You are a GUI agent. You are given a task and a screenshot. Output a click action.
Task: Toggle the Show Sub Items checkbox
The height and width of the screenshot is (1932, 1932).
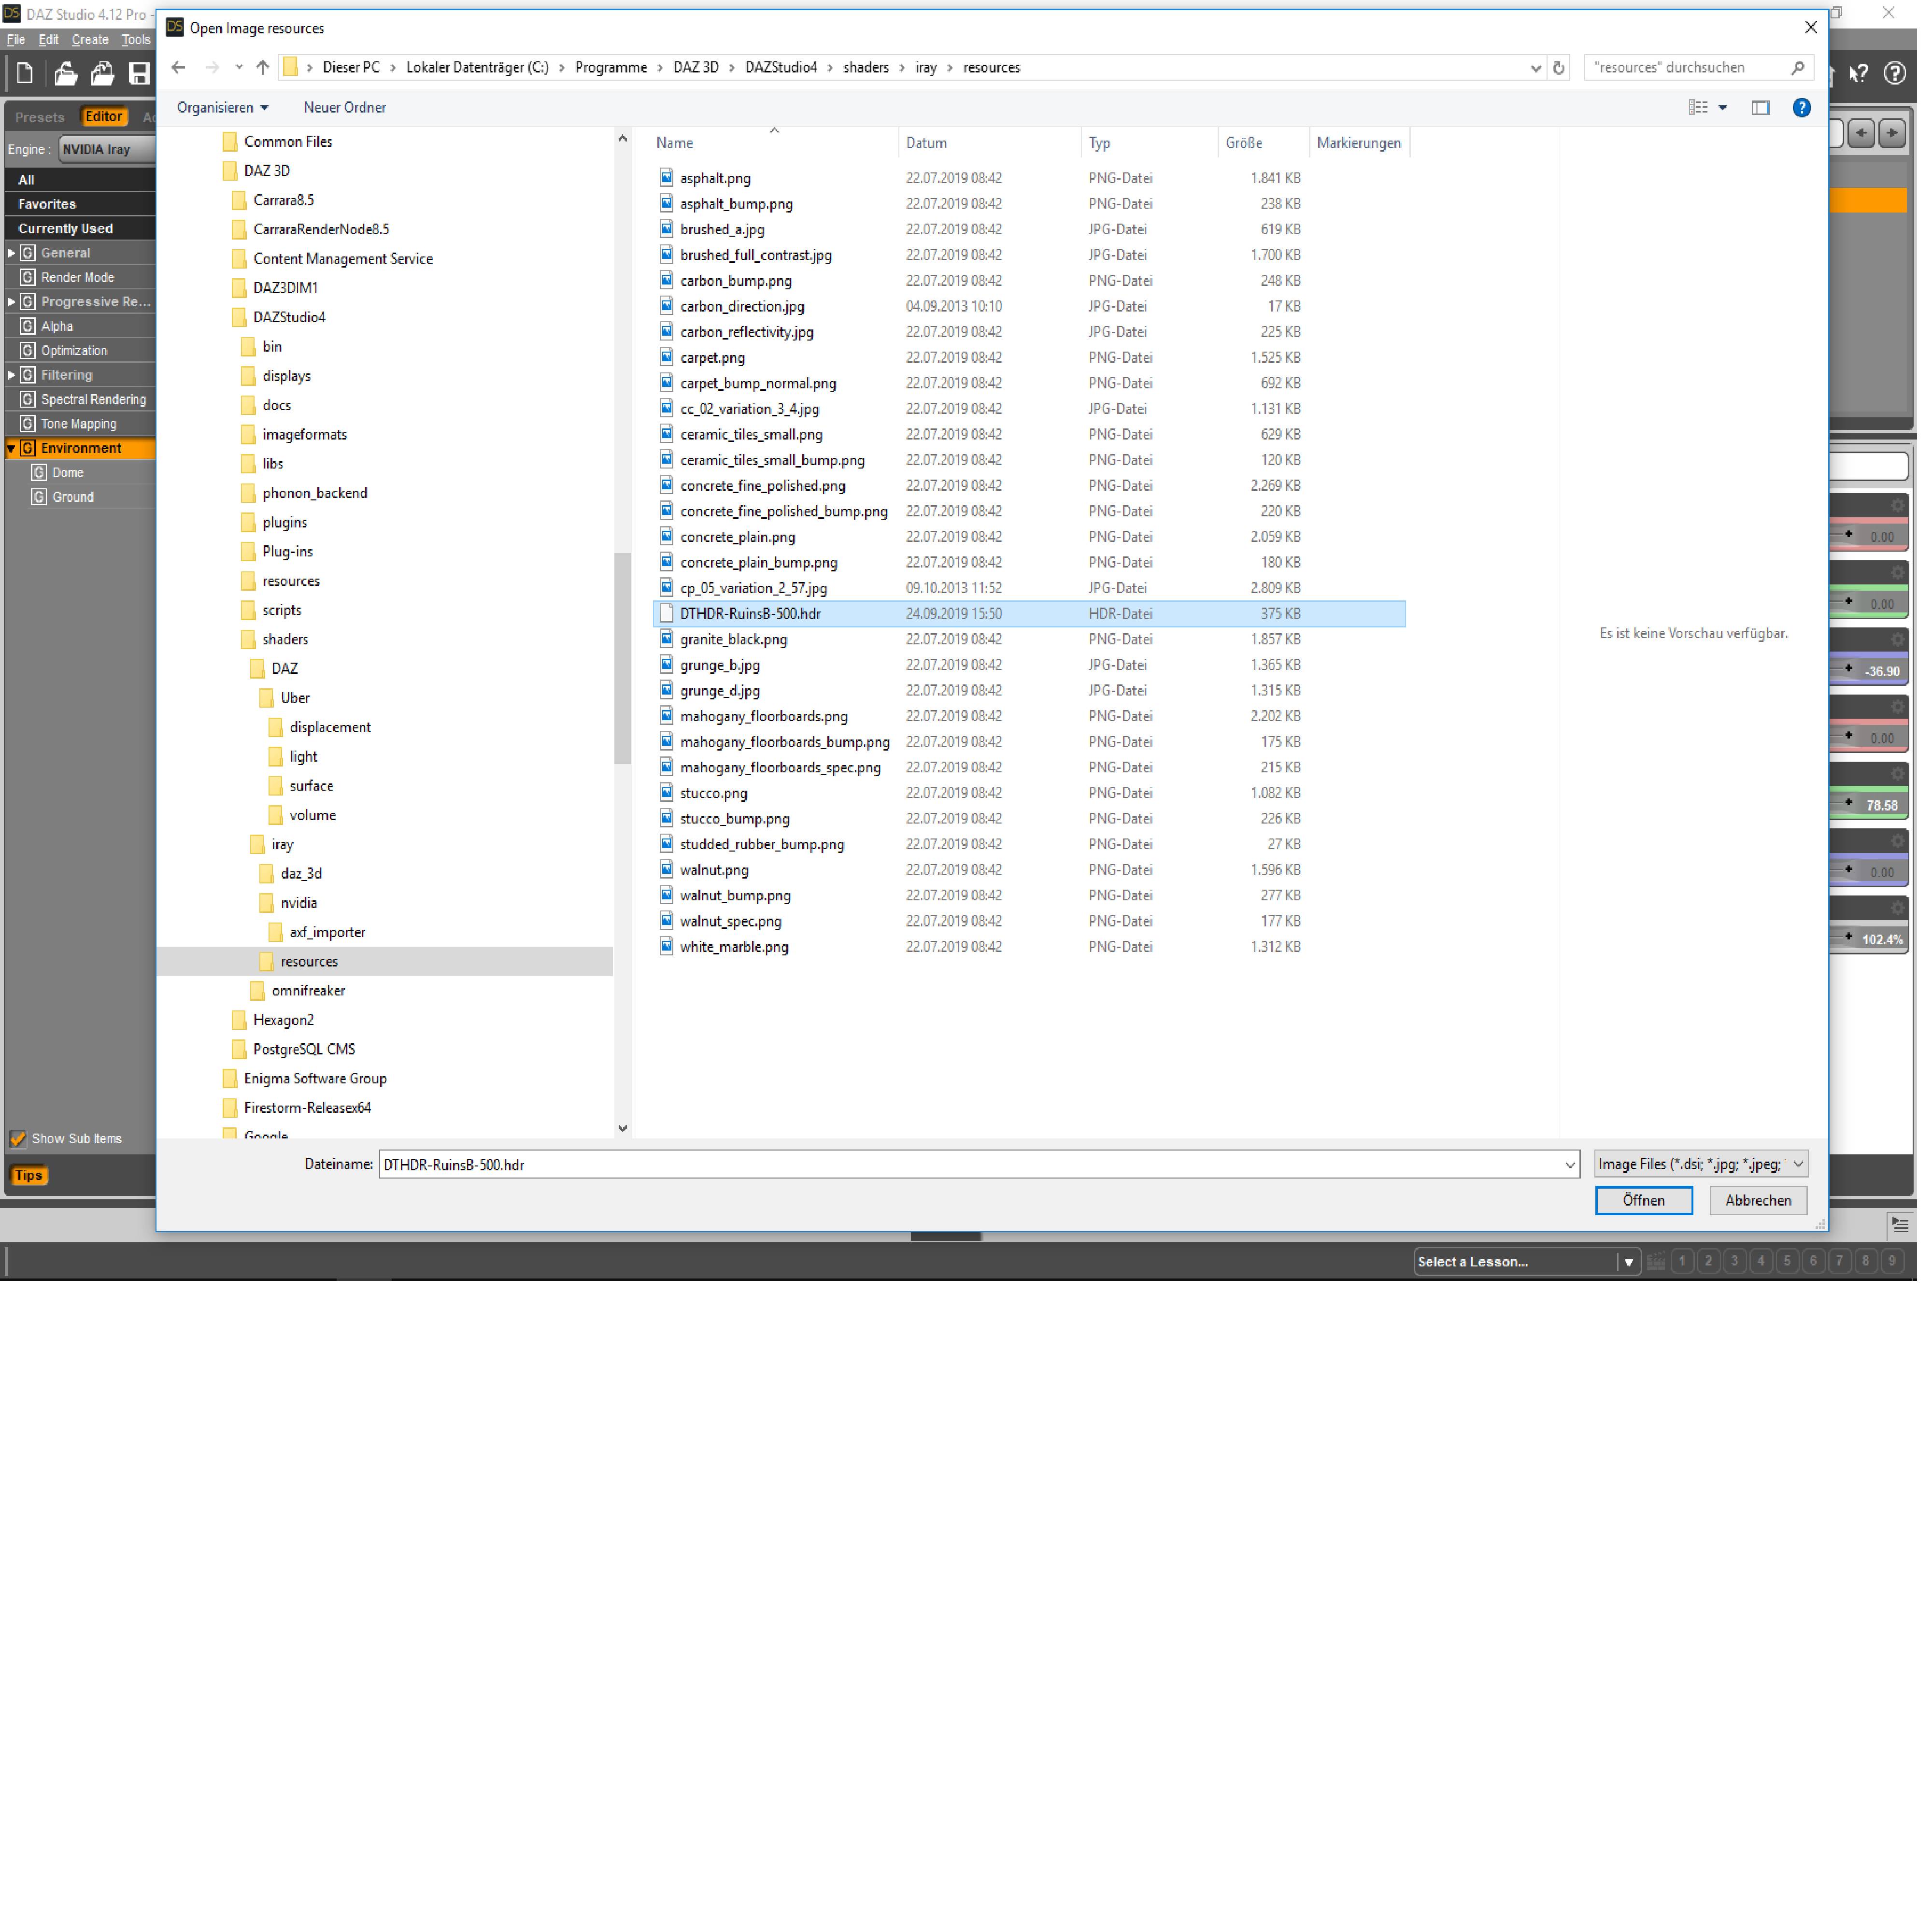[18, 1138]
